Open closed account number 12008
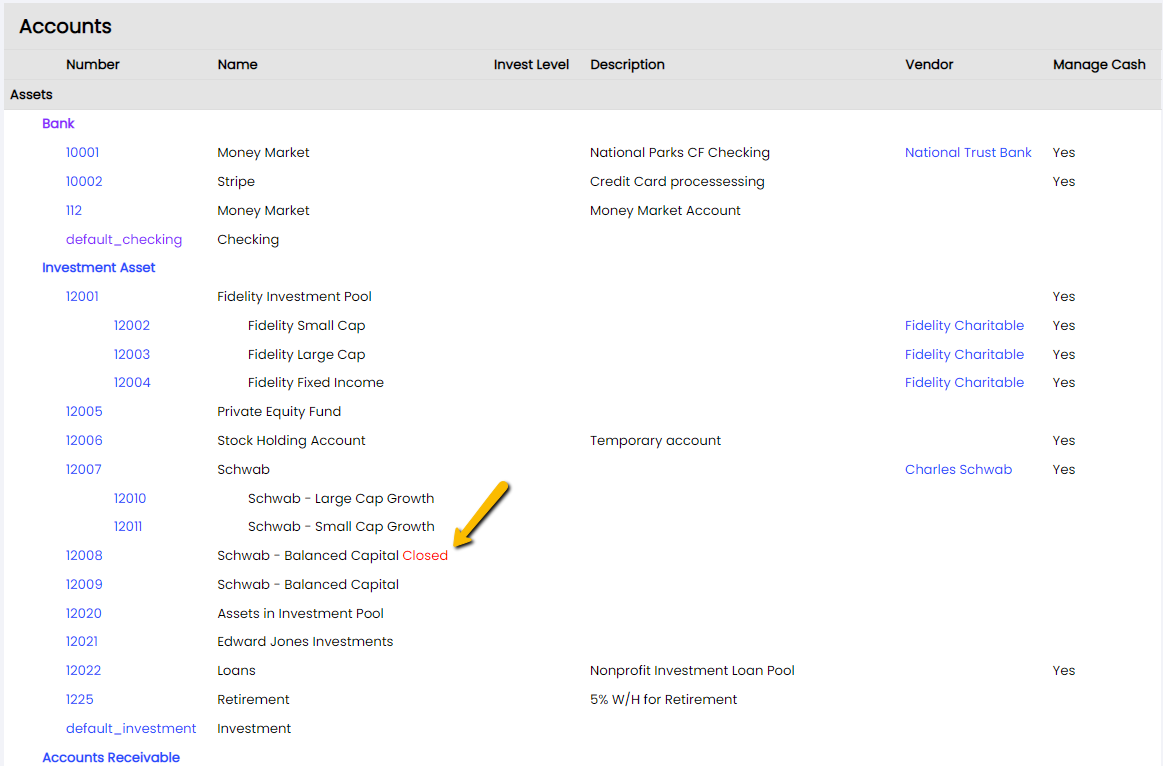Screen dimensions: 1163x766 [x=84, y=555]
